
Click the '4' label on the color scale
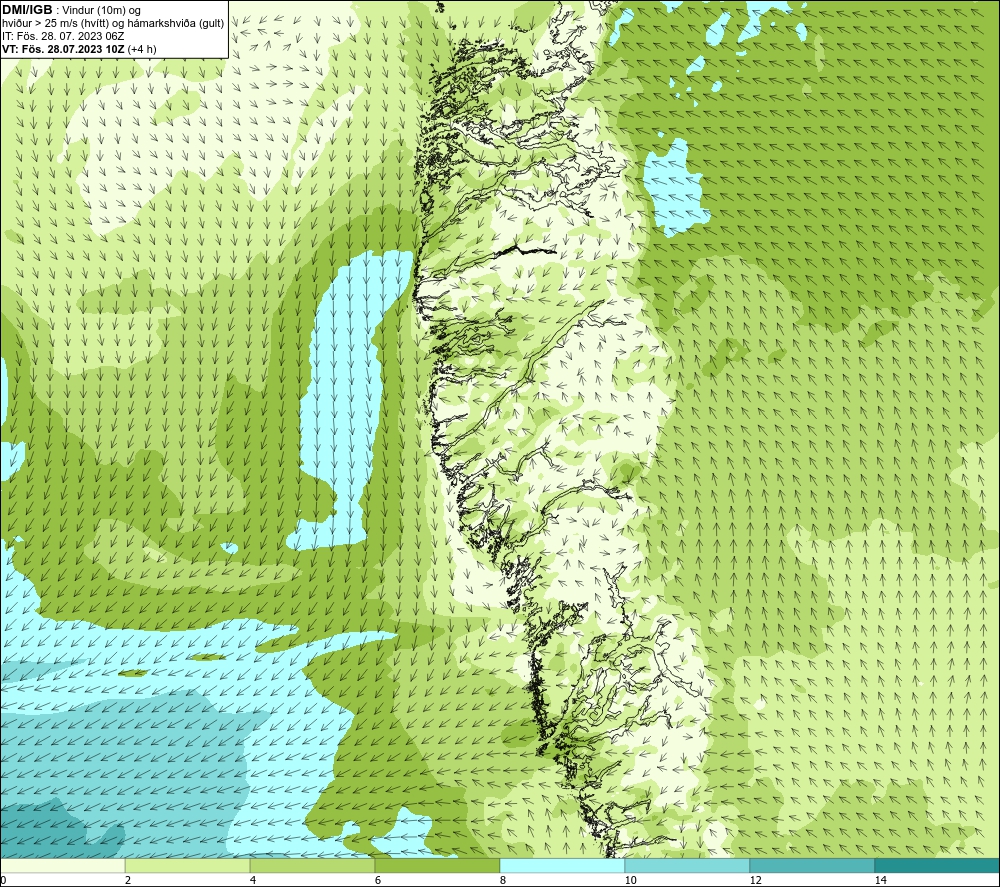point(253,881)
